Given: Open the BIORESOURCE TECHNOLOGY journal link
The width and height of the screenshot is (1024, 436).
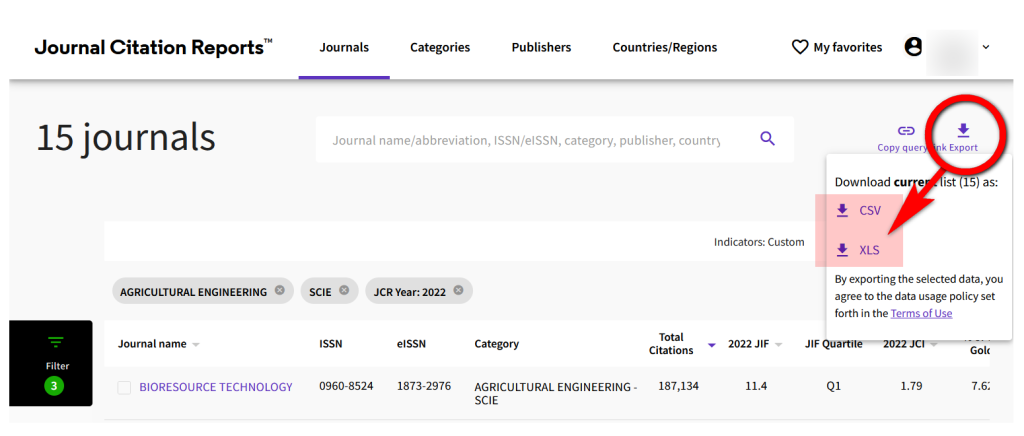Looking at the screenshot, I should pyautogui.click(x=216, y=387).
